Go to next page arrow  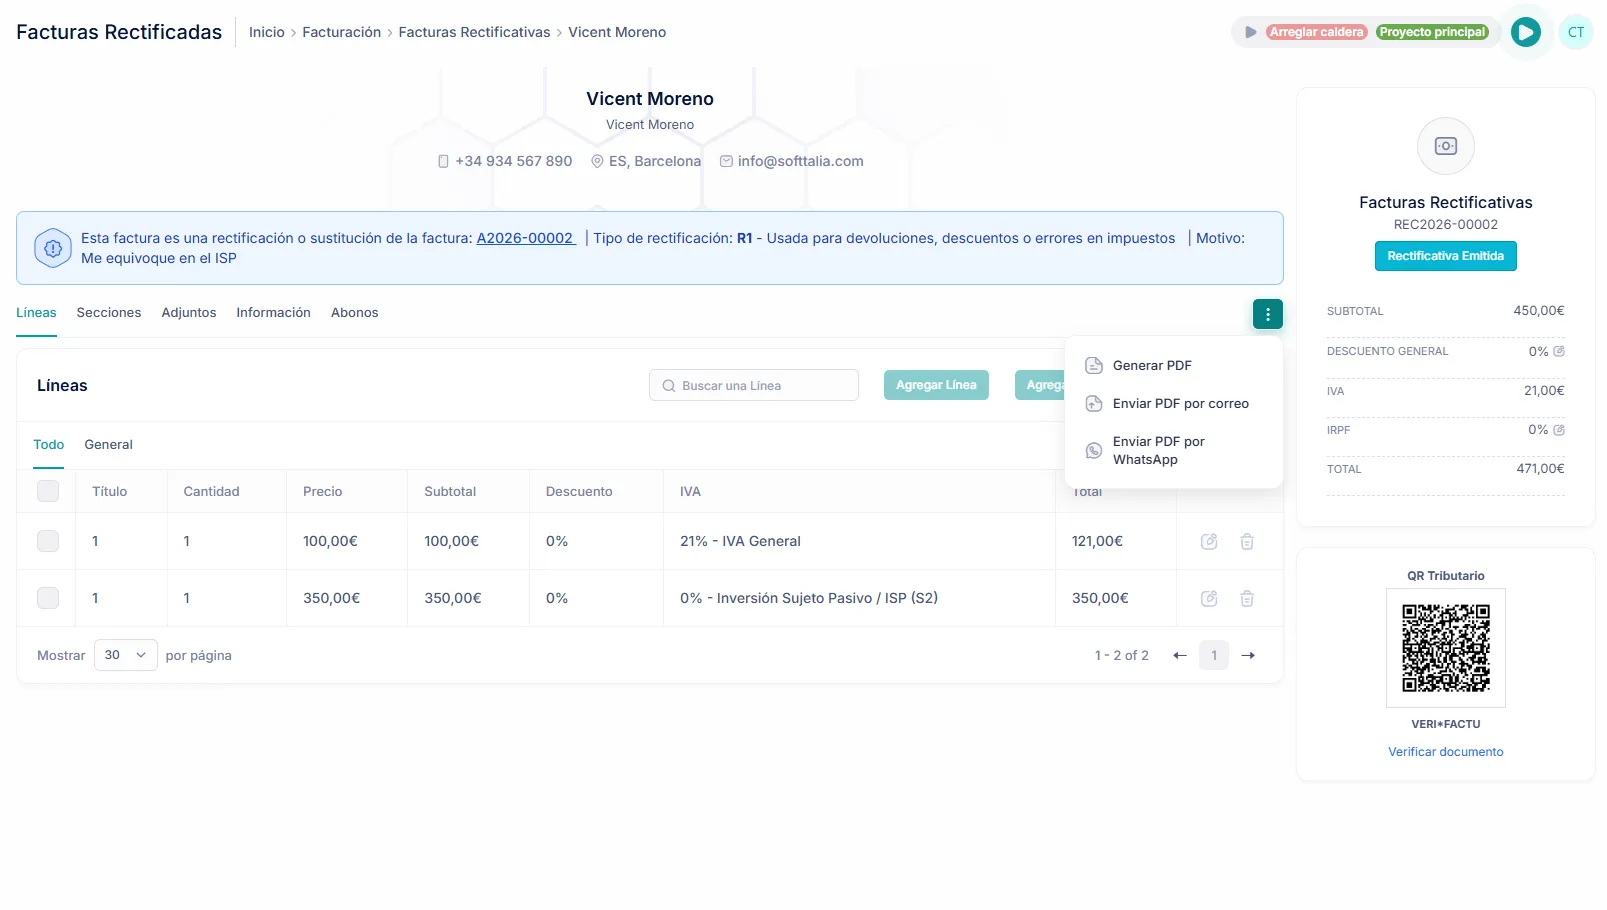(1247, 655)
